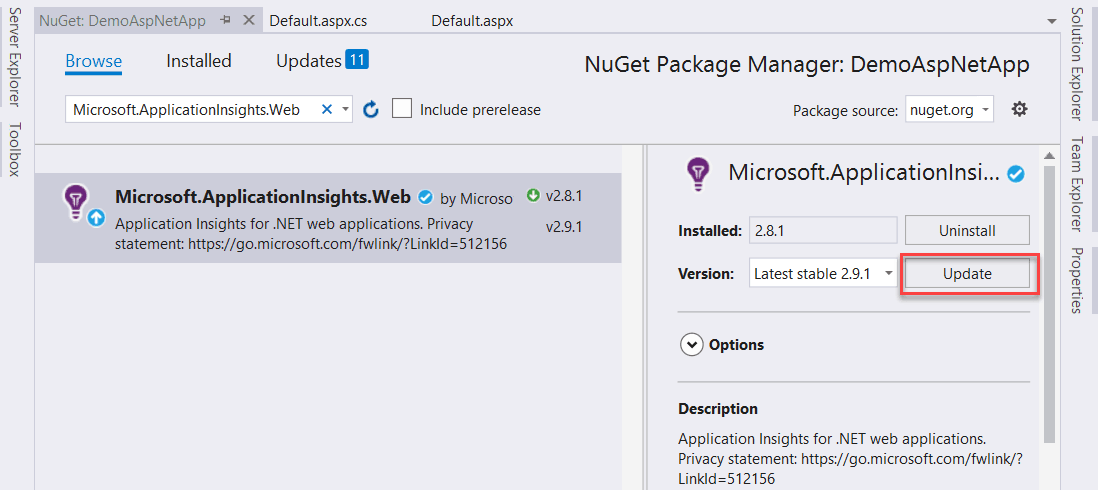Click the privacy statement URL in details description
1098x490 pixels.
pos(851,469)
